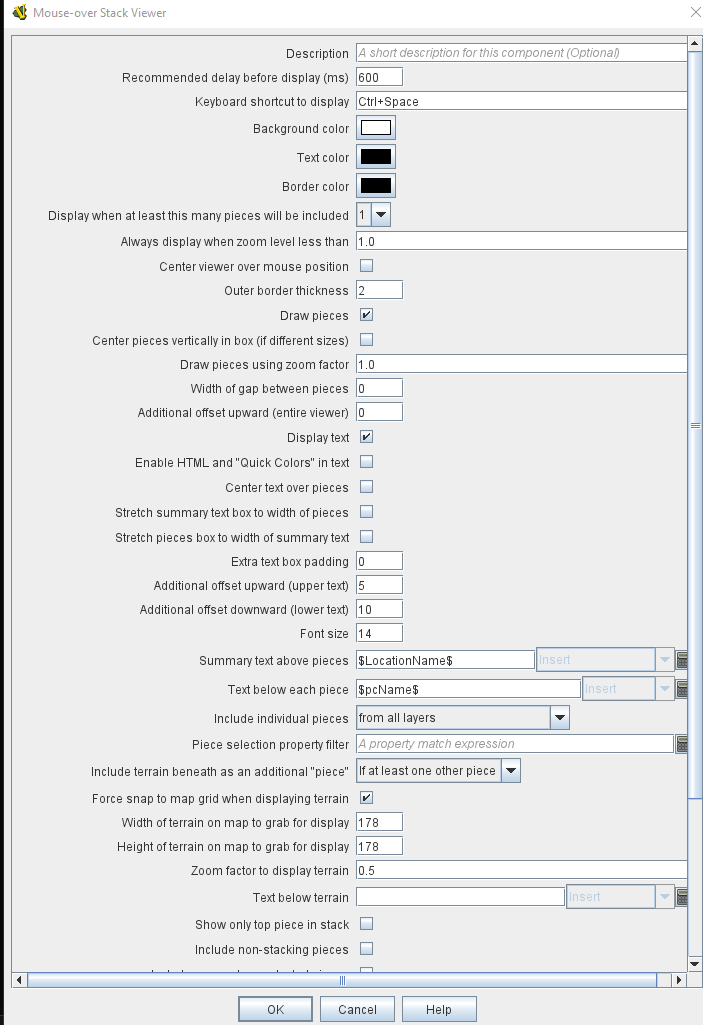
Task: Click Height of terrain on map field
Action: pyautogui.click(x=379, y=847)
